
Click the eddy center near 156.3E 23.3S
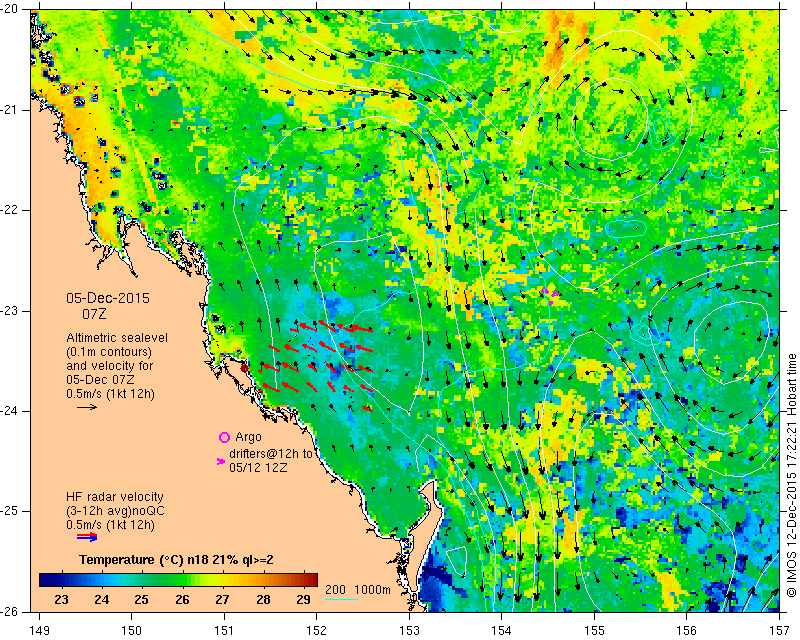point(731,343)
